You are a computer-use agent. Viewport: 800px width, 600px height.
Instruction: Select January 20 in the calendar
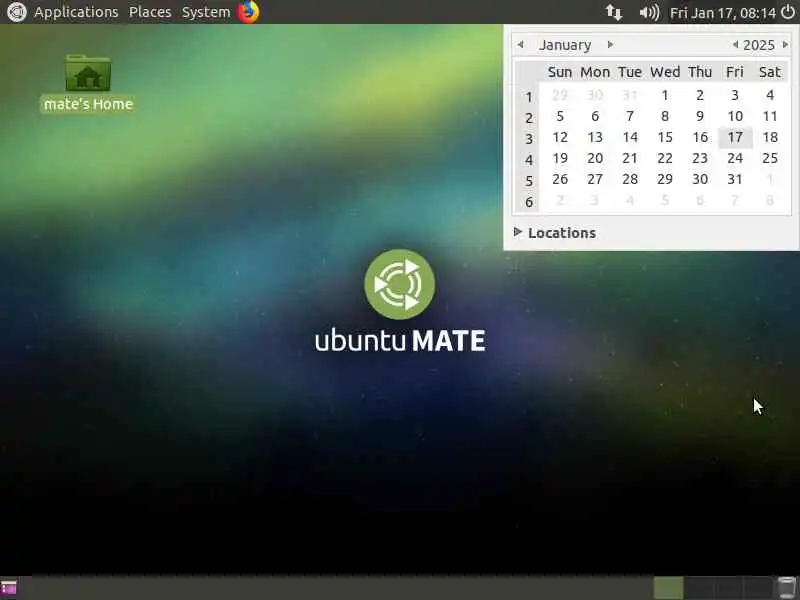coord(595,158)
